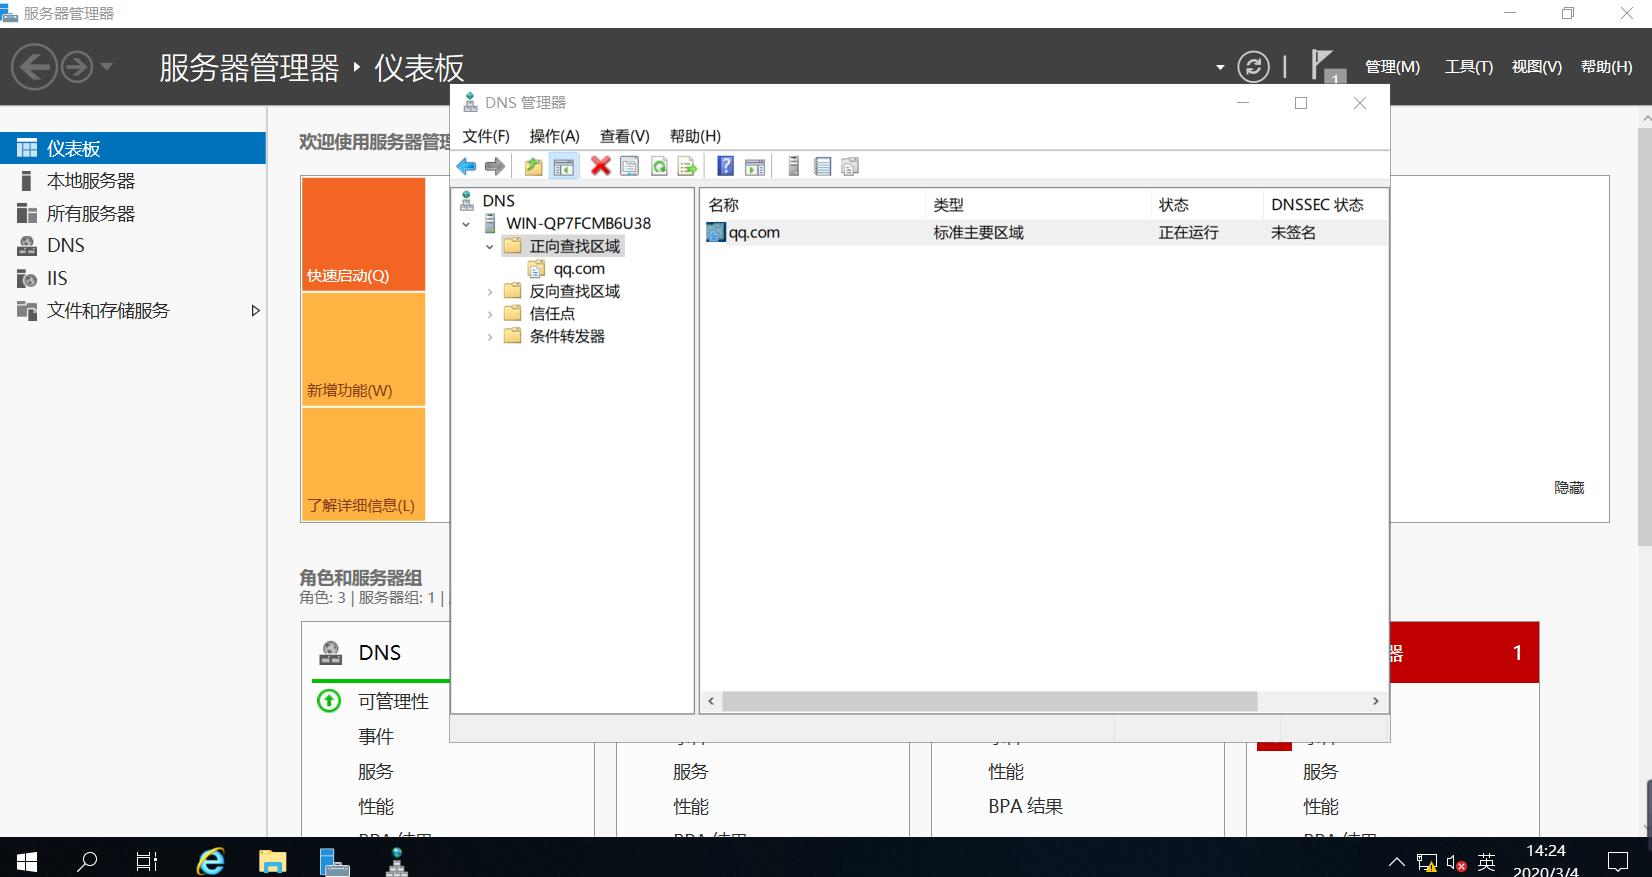Open the 操作(A) menu in DNS Manager
1652x877 pixels.
point(554,136)
